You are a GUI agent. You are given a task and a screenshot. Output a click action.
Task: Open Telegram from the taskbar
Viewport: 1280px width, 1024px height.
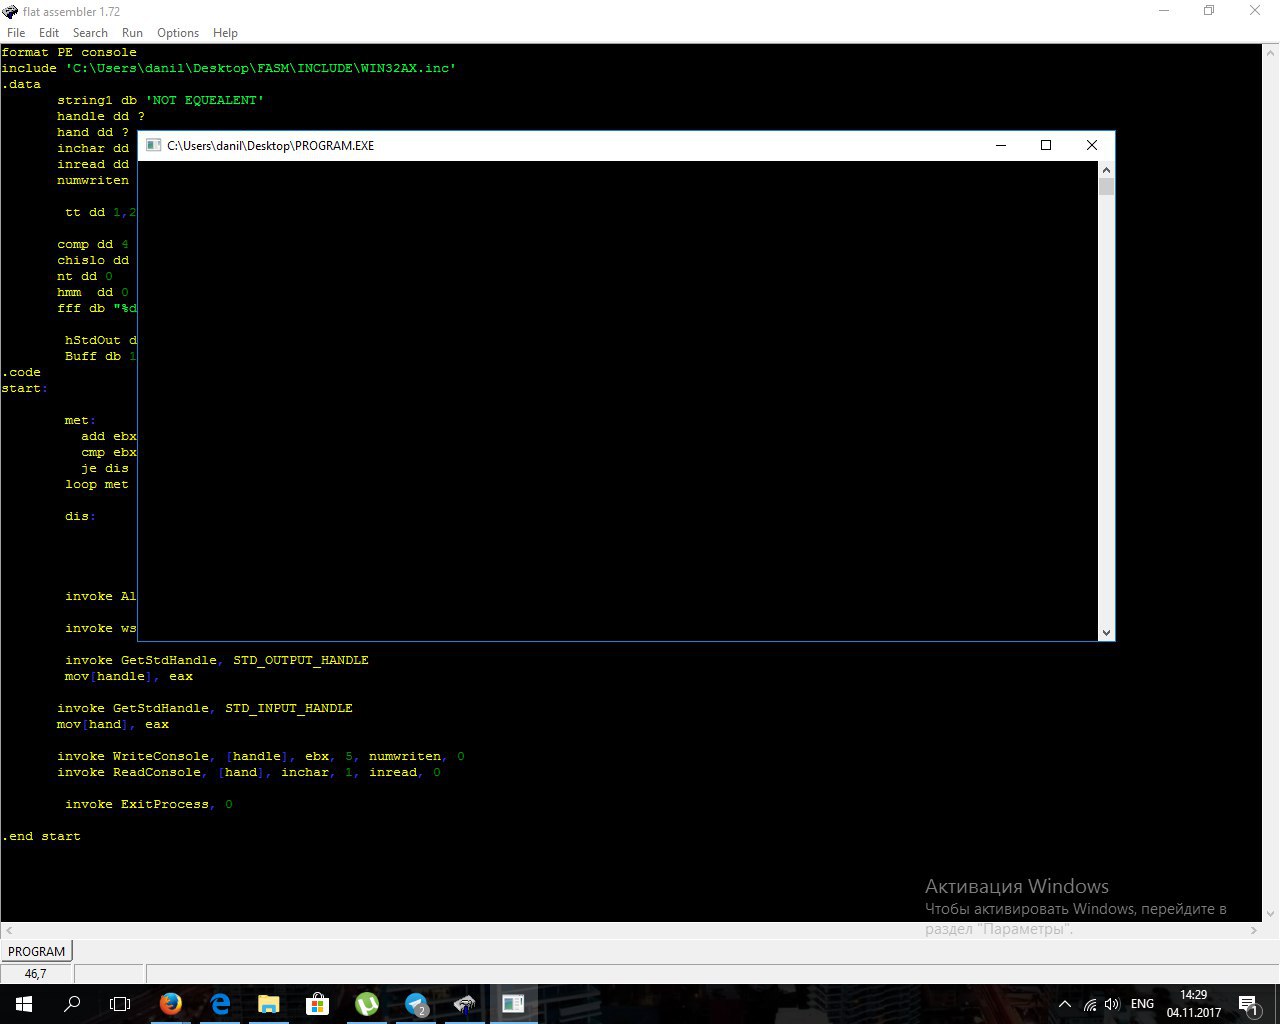click(x=416, y=1004)
